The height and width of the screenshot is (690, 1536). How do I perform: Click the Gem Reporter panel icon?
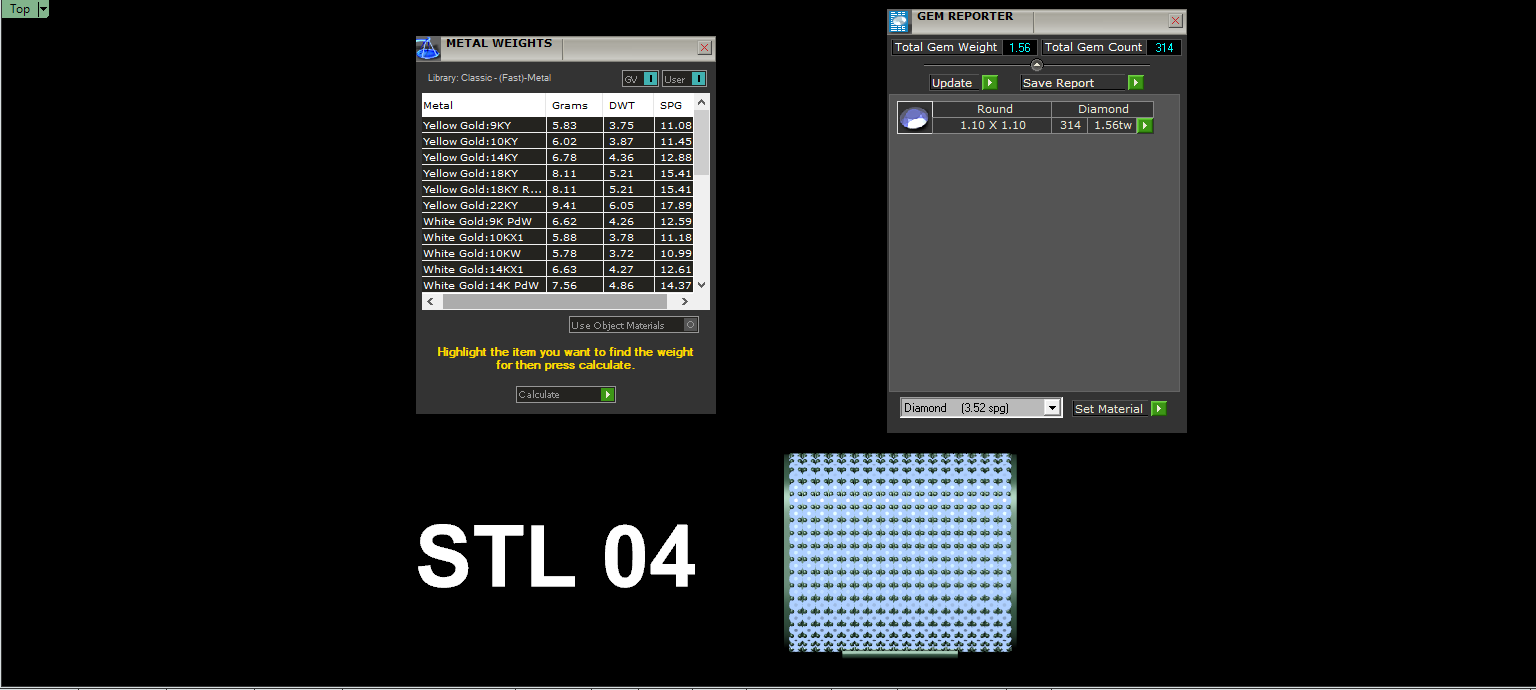coord(899,21)
